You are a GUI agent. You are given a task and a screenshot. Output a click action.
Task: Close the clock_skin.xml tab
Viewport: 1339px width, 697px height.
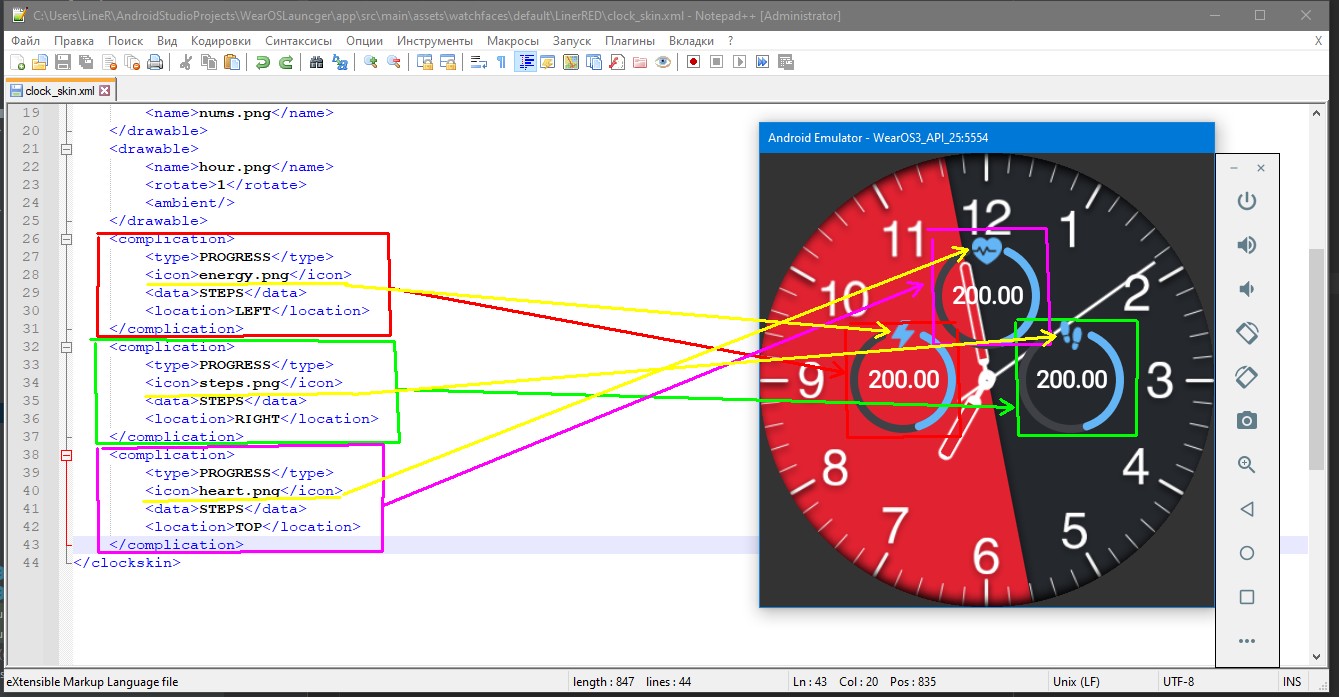point(104,90)
